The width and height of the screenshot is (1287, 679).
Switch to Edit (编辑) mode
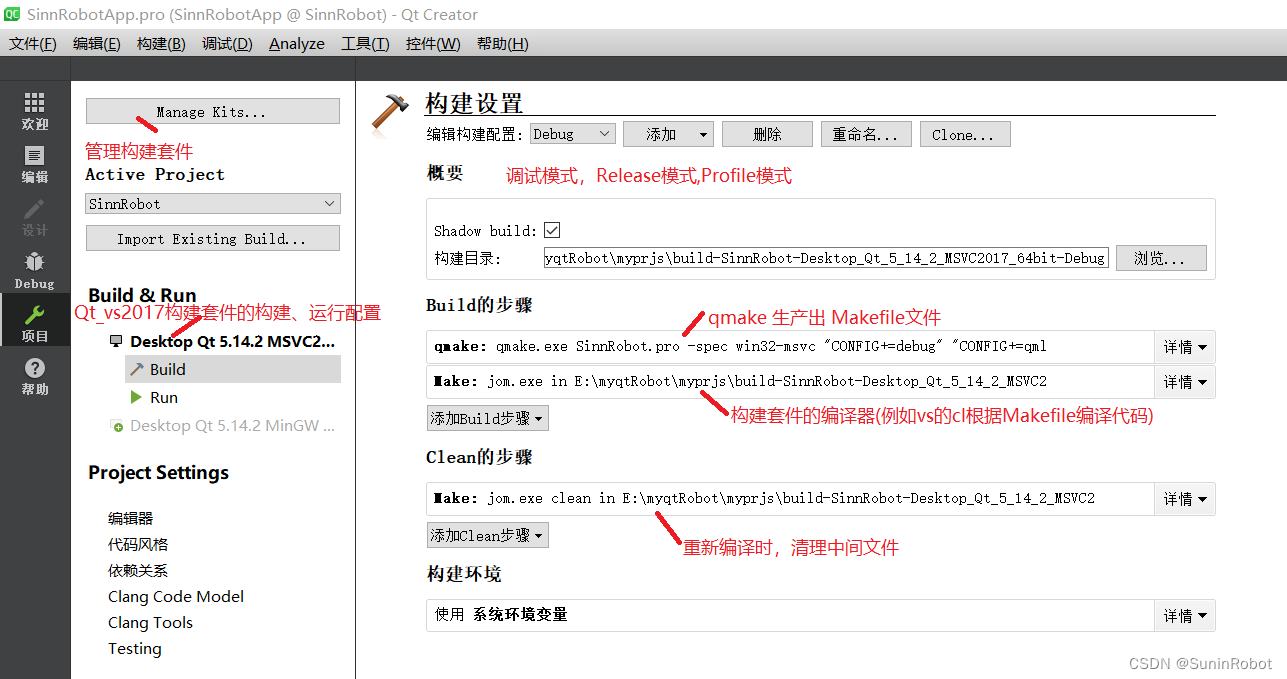pos(35,165)
